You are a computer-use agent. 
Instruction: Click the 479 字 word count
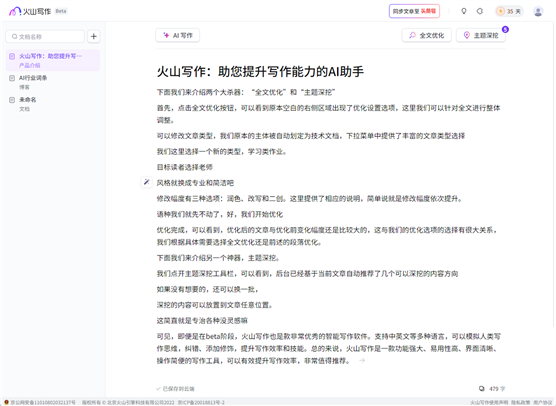click(497, 389)
